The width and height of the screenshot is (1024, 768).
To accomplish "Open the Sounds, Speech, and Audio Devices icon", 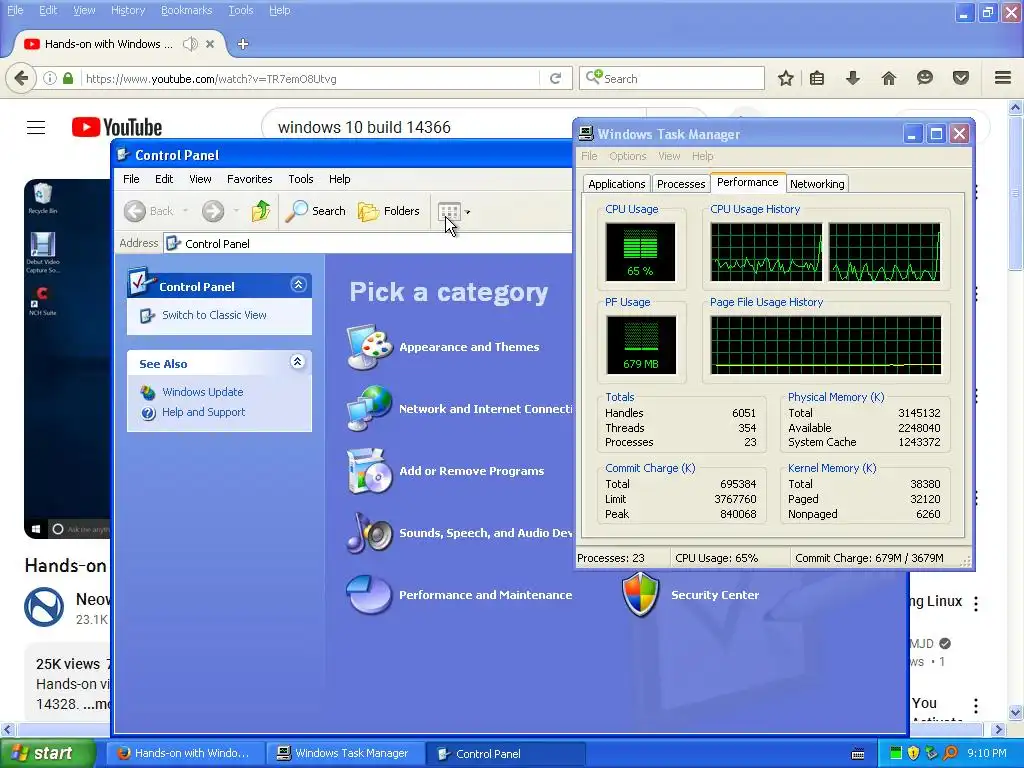I will pos(370,533).
